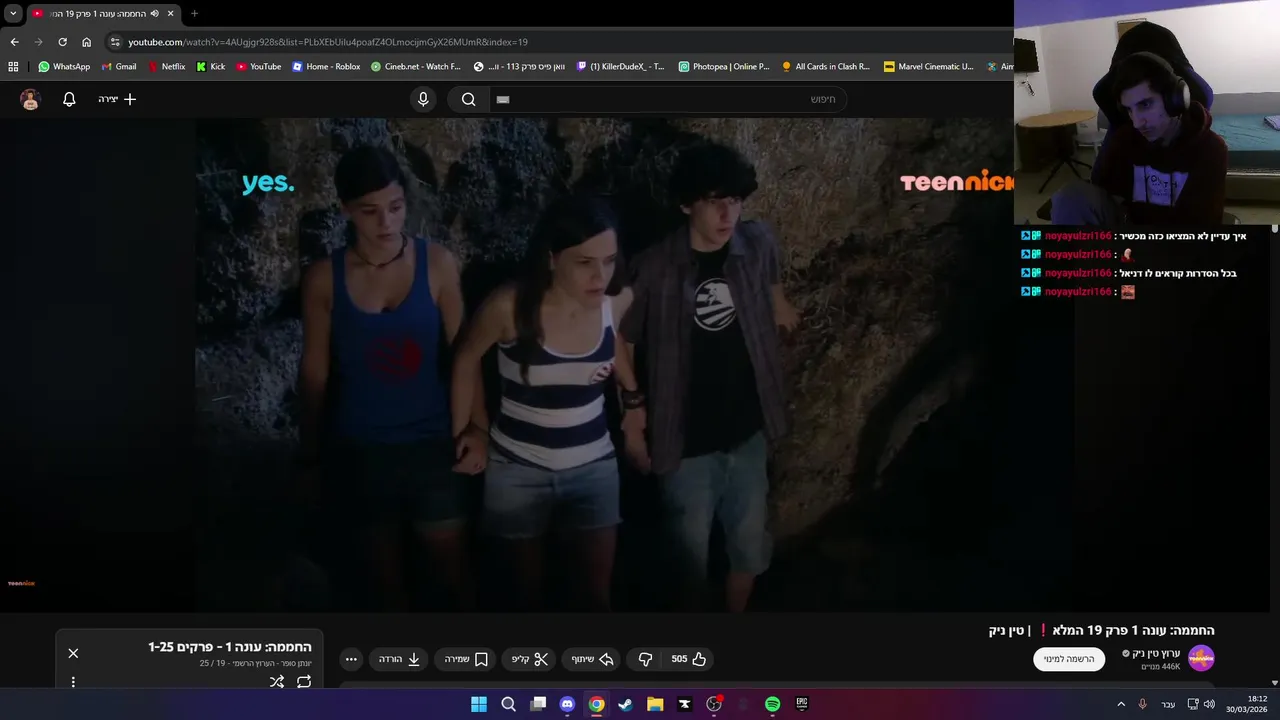
Task: Reload the YouTube page
Action: 62,42
